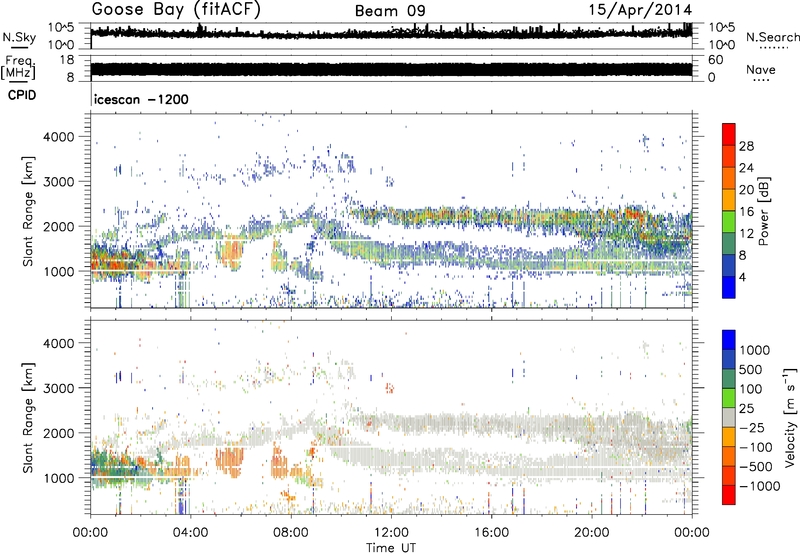Click the 'N.Search' legend label
This screenshot has width=800, height=554.
pos(772,37)
